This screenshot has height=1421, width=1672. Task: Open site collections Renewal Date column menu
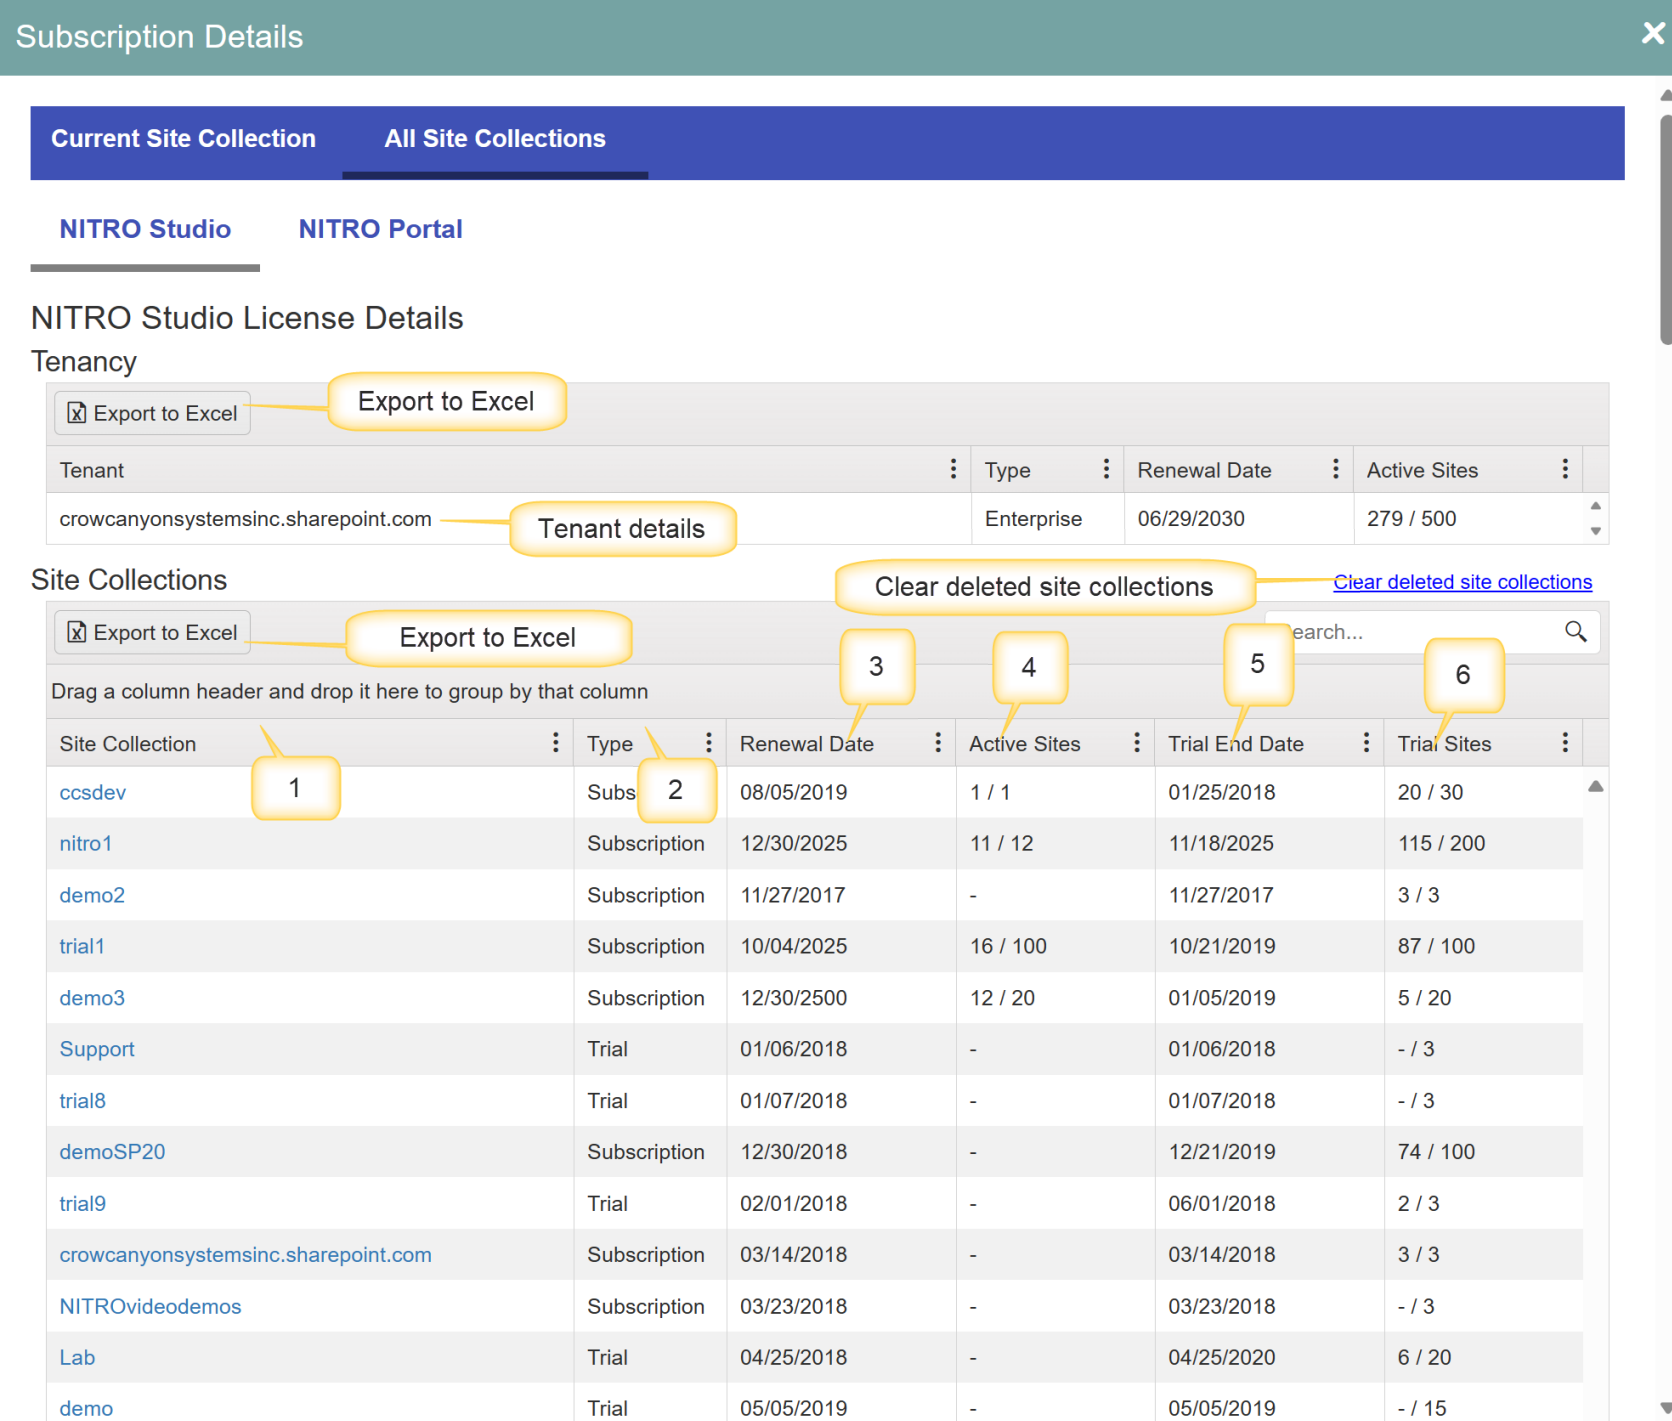tap(938, 742)
